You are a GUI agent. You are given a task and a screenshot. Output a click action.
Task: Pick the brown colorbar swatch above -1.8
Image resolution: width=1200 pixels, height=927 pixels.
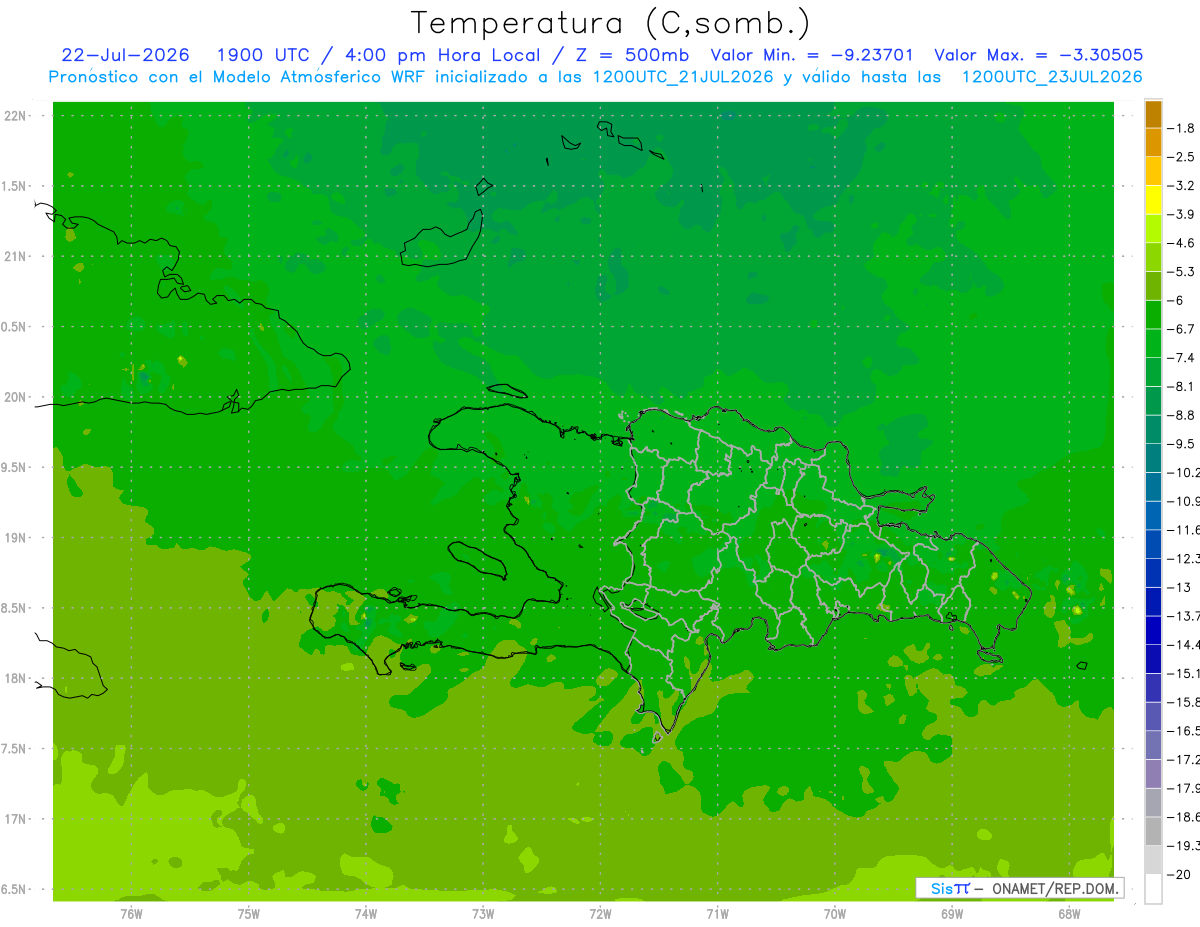pyautogui.click(x=1153, y=114)
